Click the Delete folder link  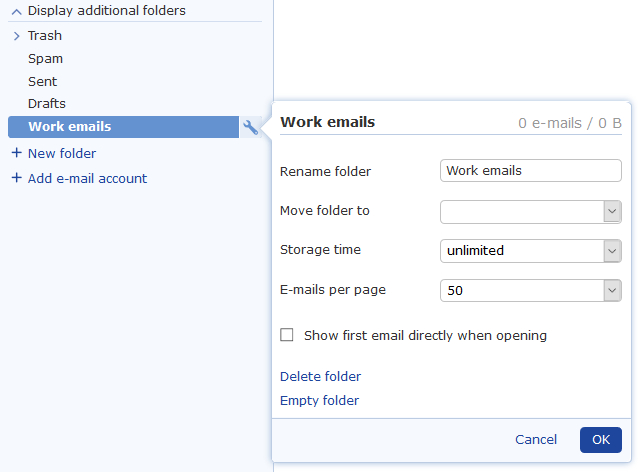pos(320,376)
